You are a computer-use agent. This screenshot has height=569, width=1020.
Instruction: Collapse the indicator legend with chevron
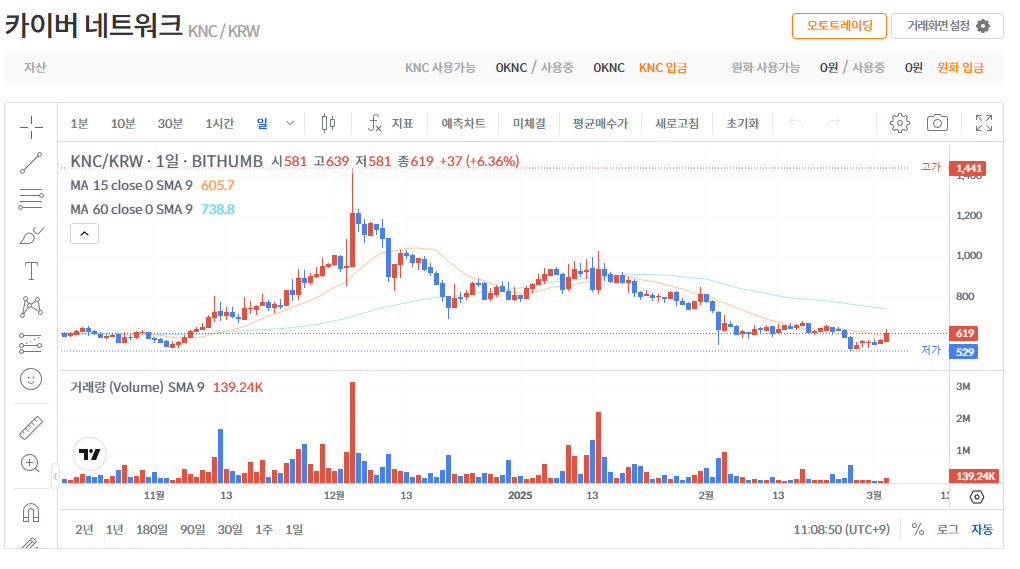tap(85, 233)
